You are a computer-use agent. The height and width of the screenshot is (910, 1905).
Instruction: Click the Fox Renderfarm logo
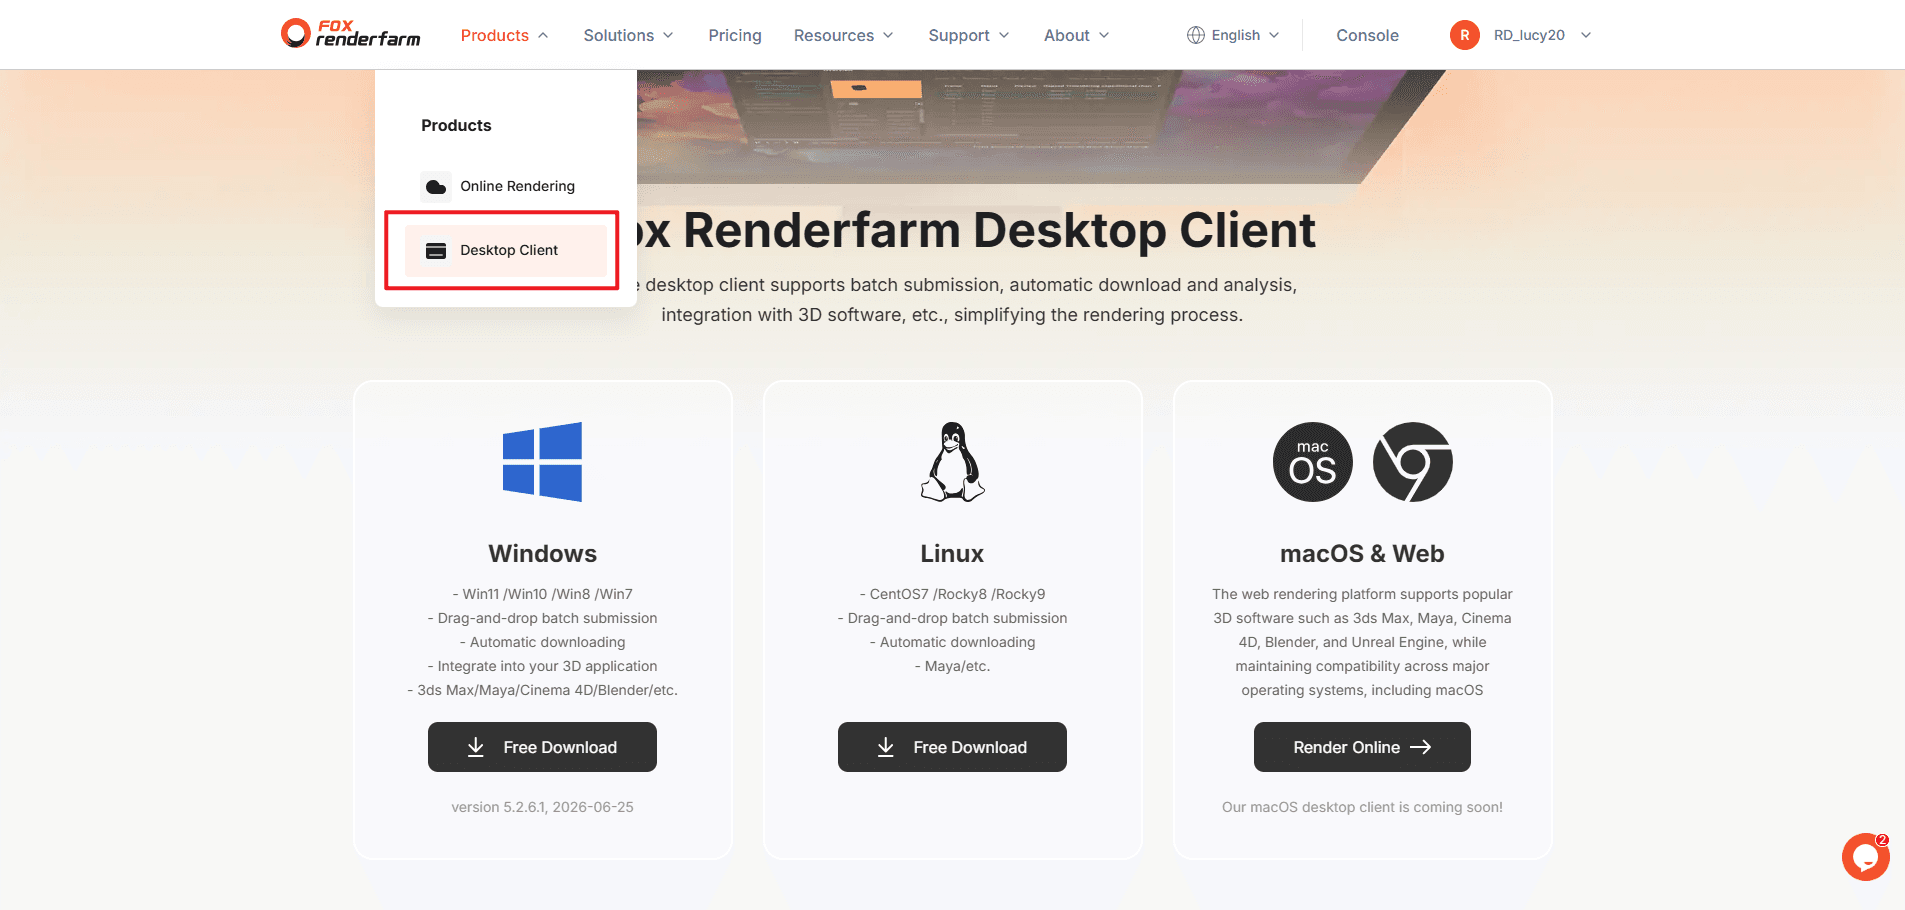pos(351,34)
